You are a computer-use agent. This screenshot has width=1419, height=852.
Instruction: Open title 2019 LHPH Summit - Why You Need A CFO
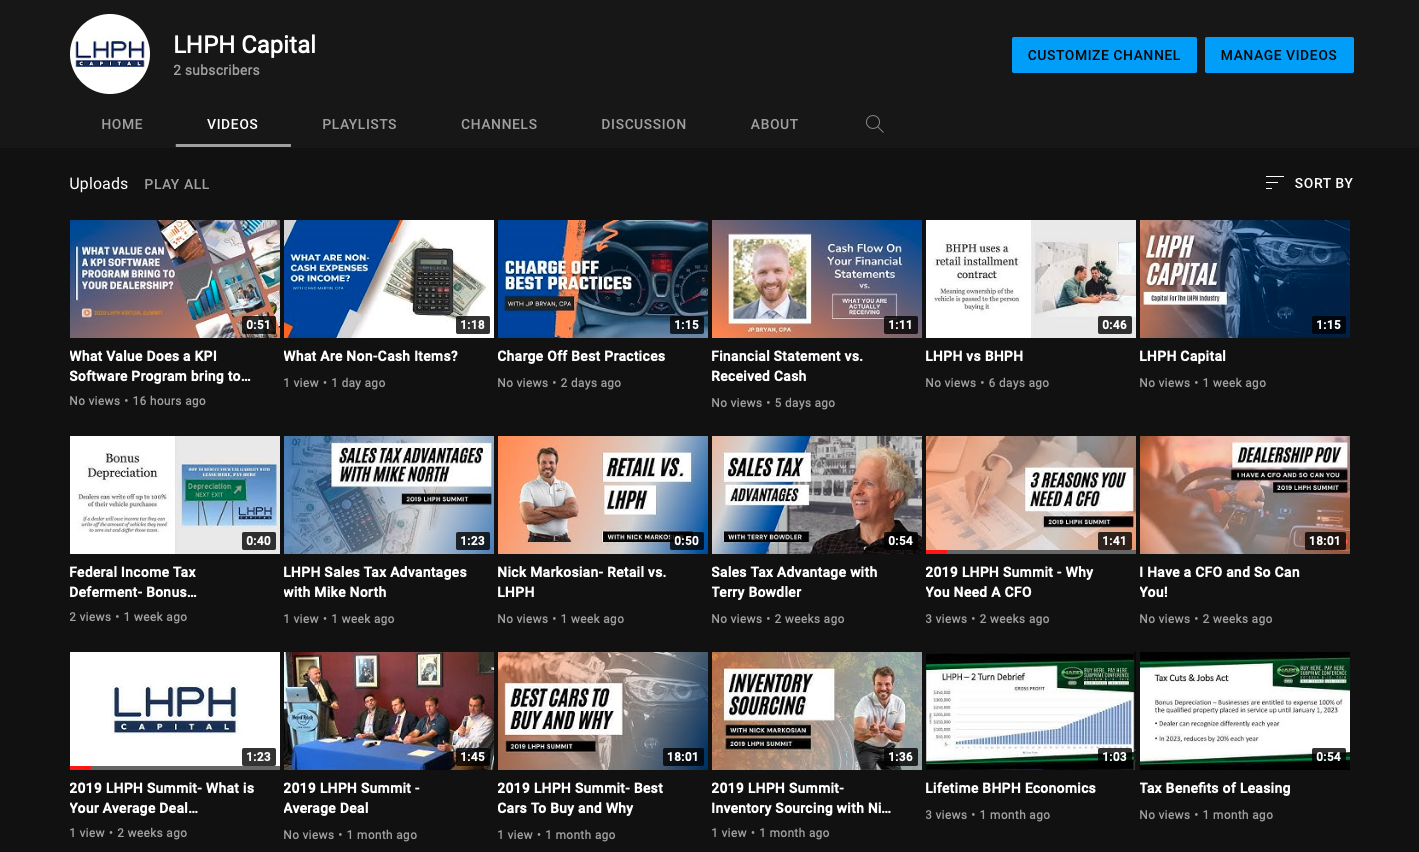pos(1009,582)
